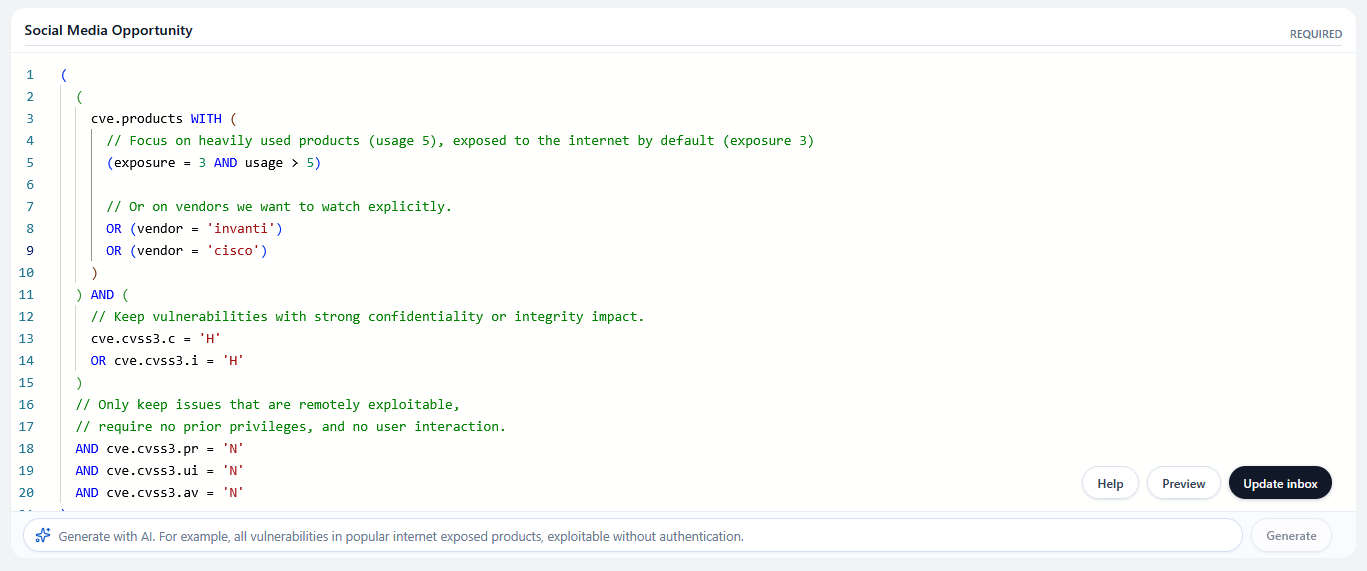Click the AND cve.cvss3.av = 'N' line
This screenshot has height=571, width=1367.
pos(160,492)
